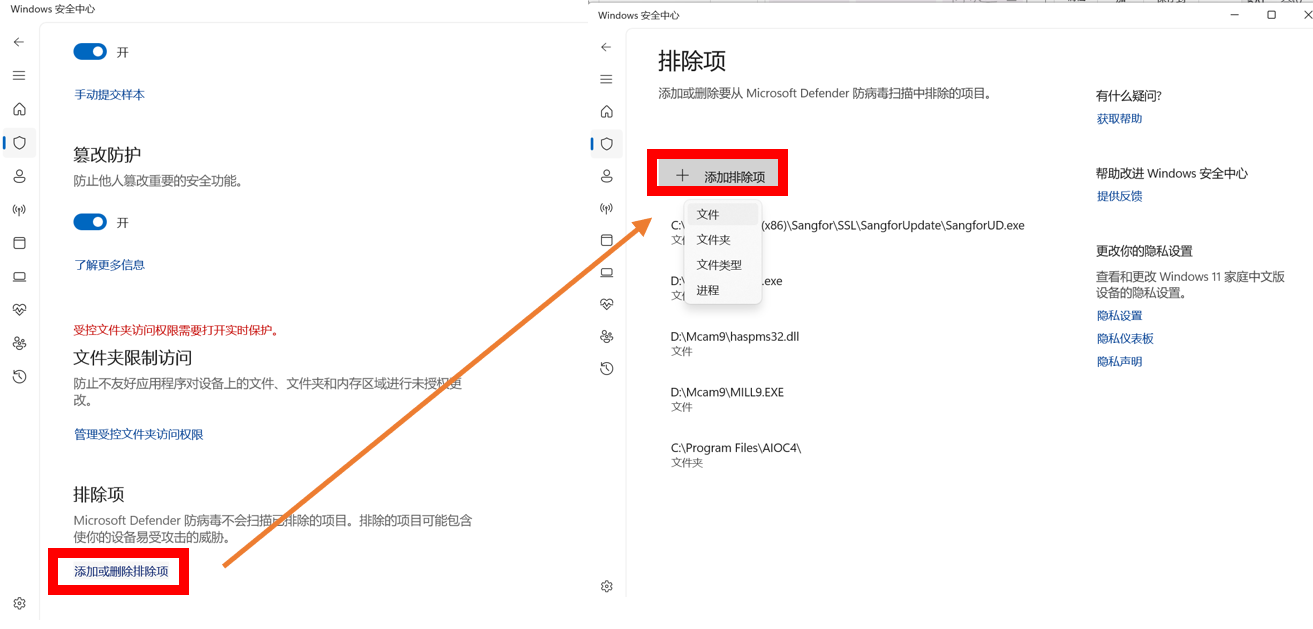This screenshot has width=1313, height=629.
Task: Click the 添加排除项 button
Action: click(719, 176)
